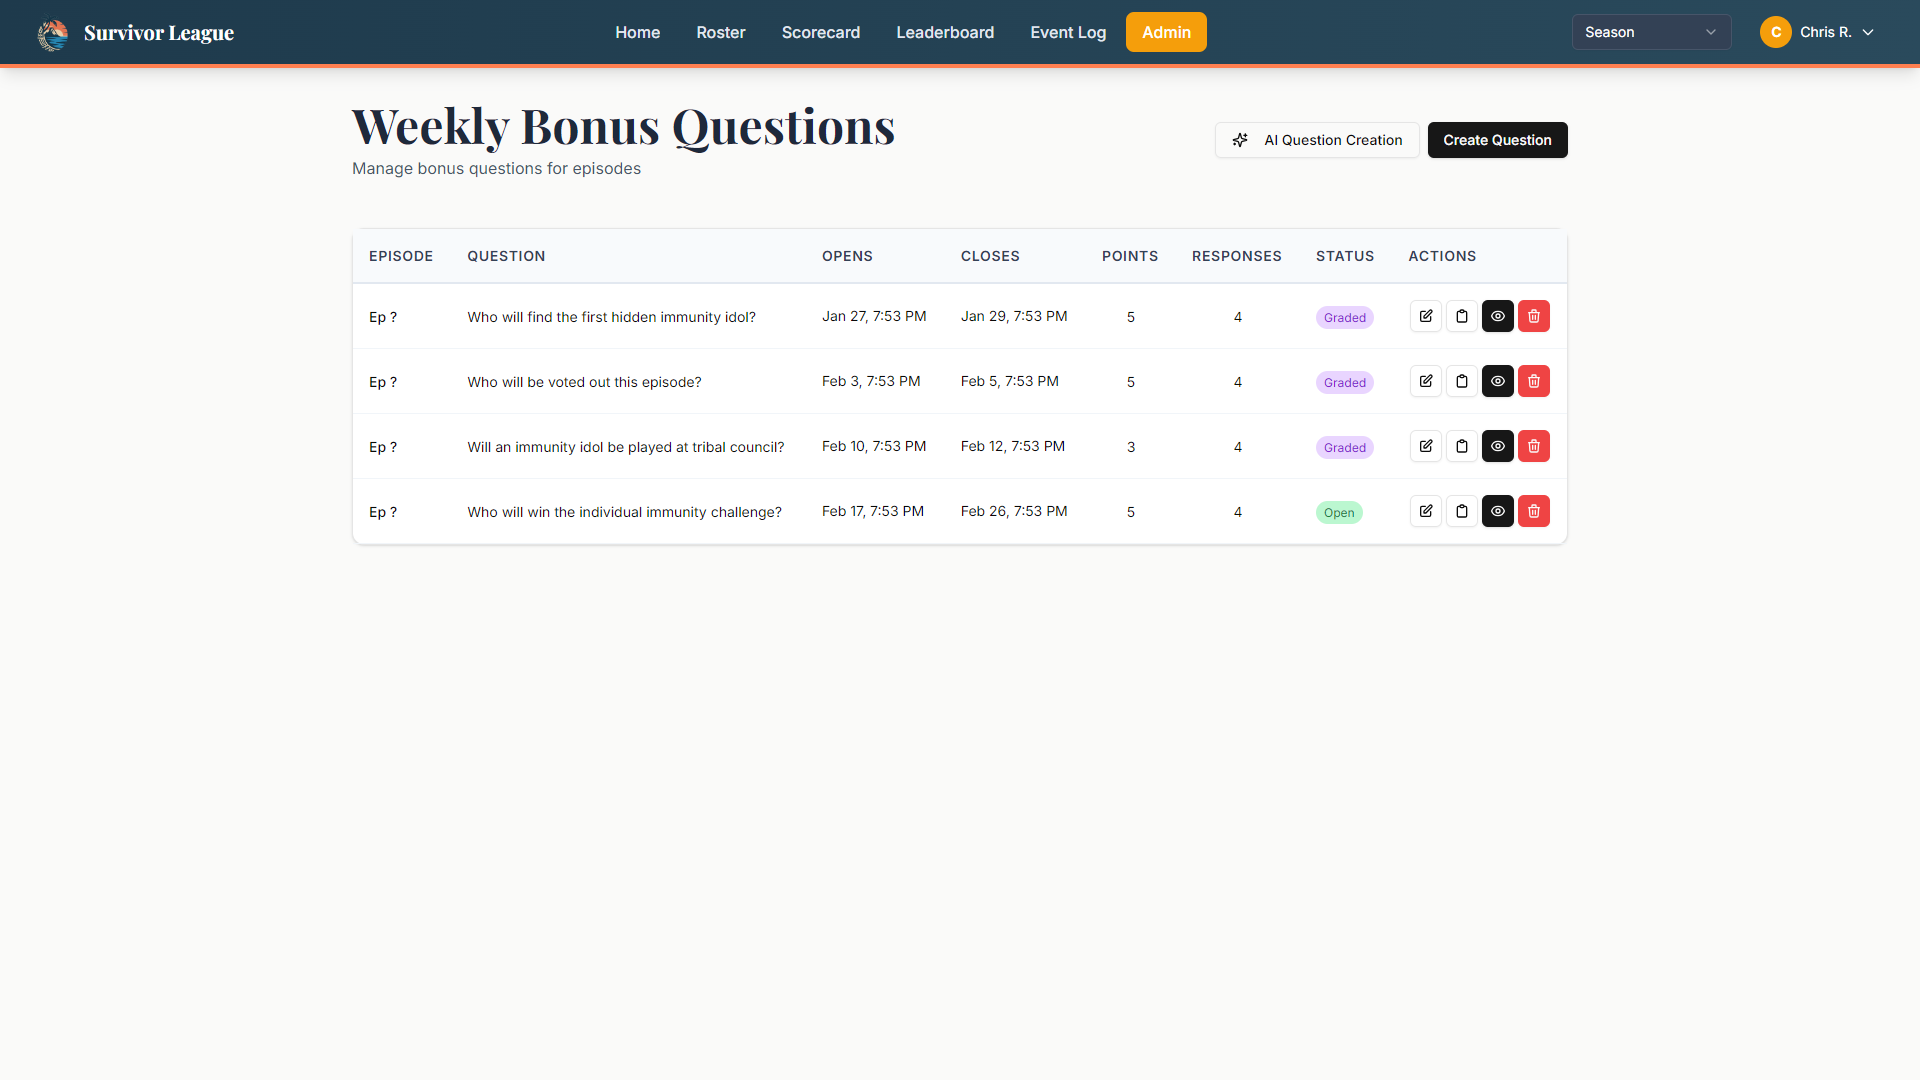Image resolution: width=1920 pixels, height=1080 pixels.
Task: Click 'Who will win the individual immunity challenge?'
Action: tap(624, 512)
